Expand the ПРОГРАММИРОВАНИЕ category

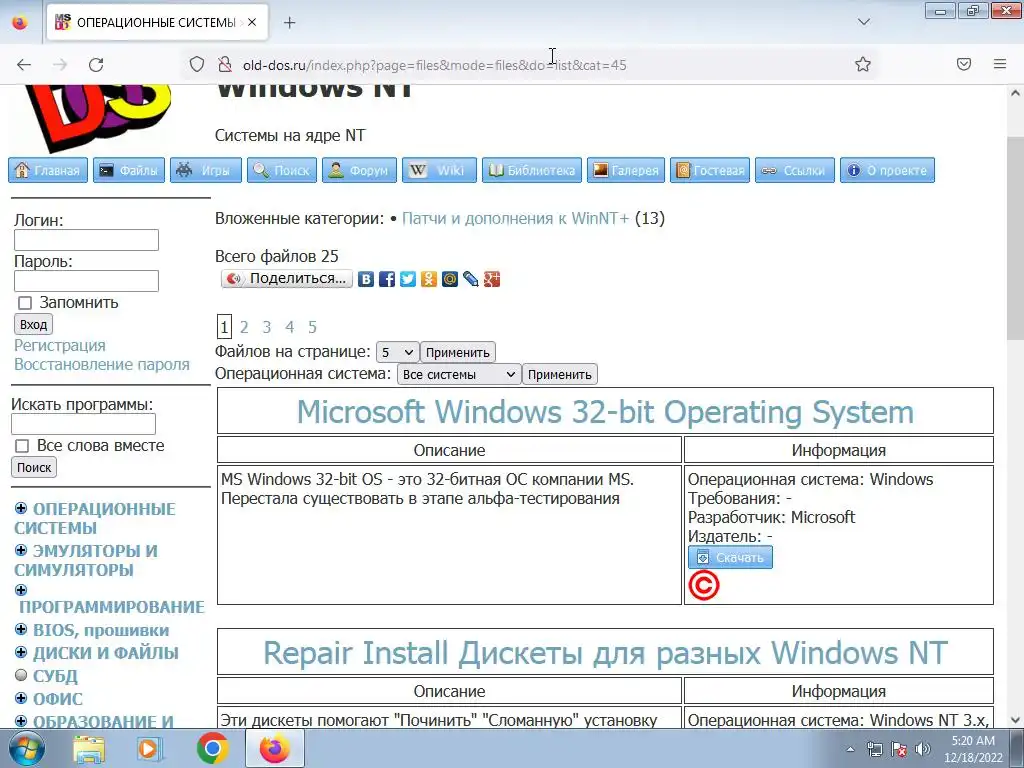(21, 590)
